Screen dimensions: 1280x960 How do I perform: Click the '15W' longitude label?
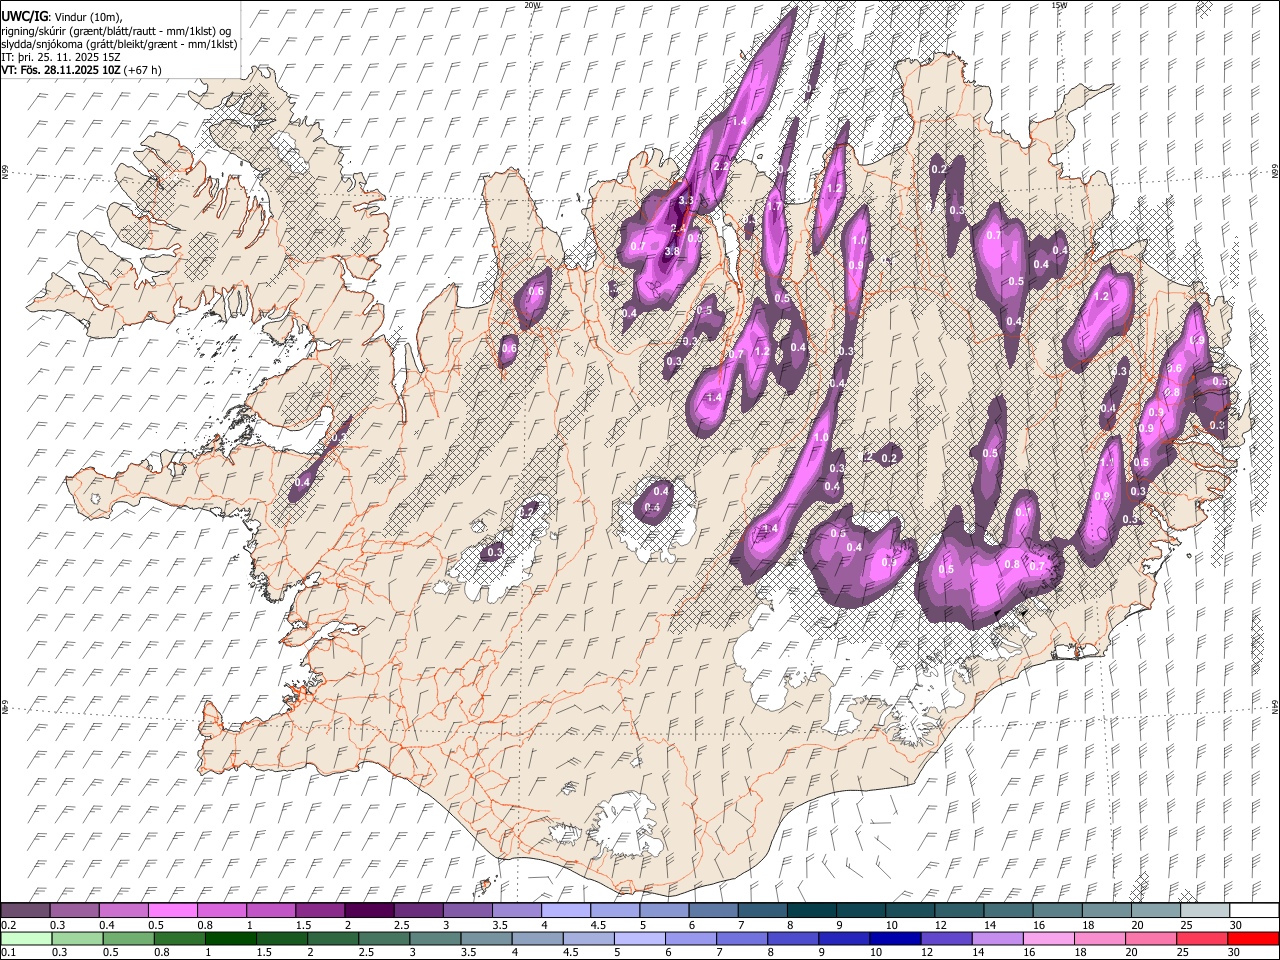click(1058, 5)
